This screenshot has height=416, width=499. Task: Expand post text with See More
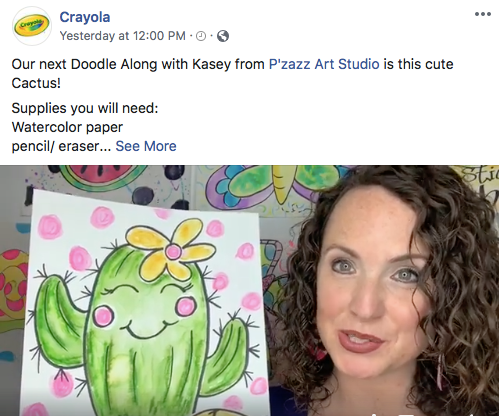coord(146,146)
